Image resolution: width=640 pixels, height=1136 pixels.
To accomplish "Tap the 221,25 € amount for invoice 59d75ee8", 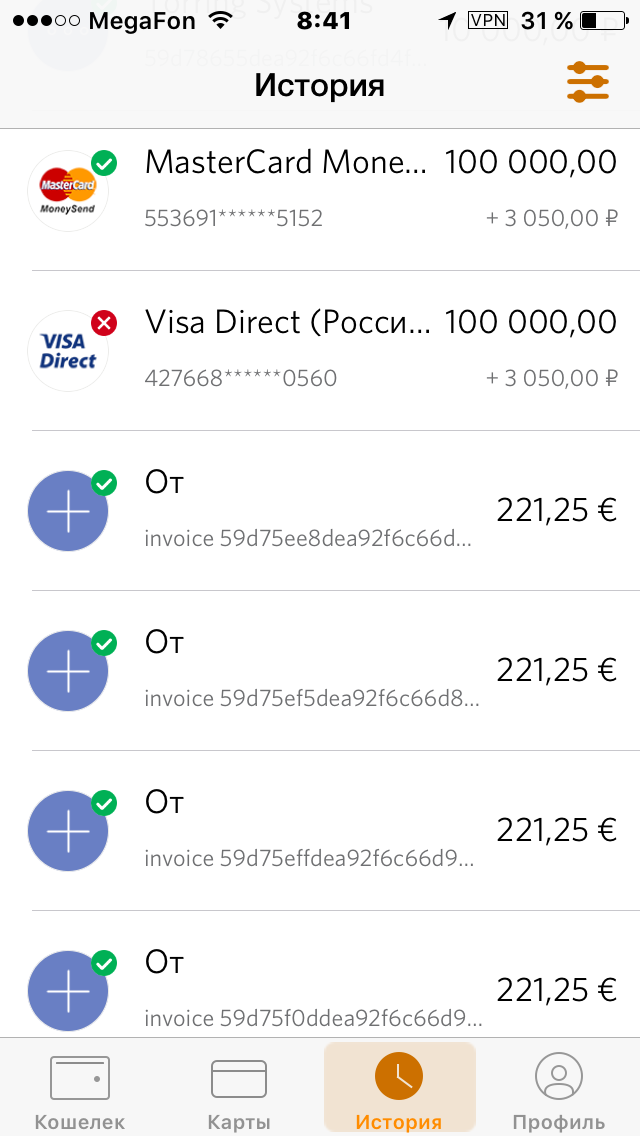I will pyautogui.click(x=557, y=510).
